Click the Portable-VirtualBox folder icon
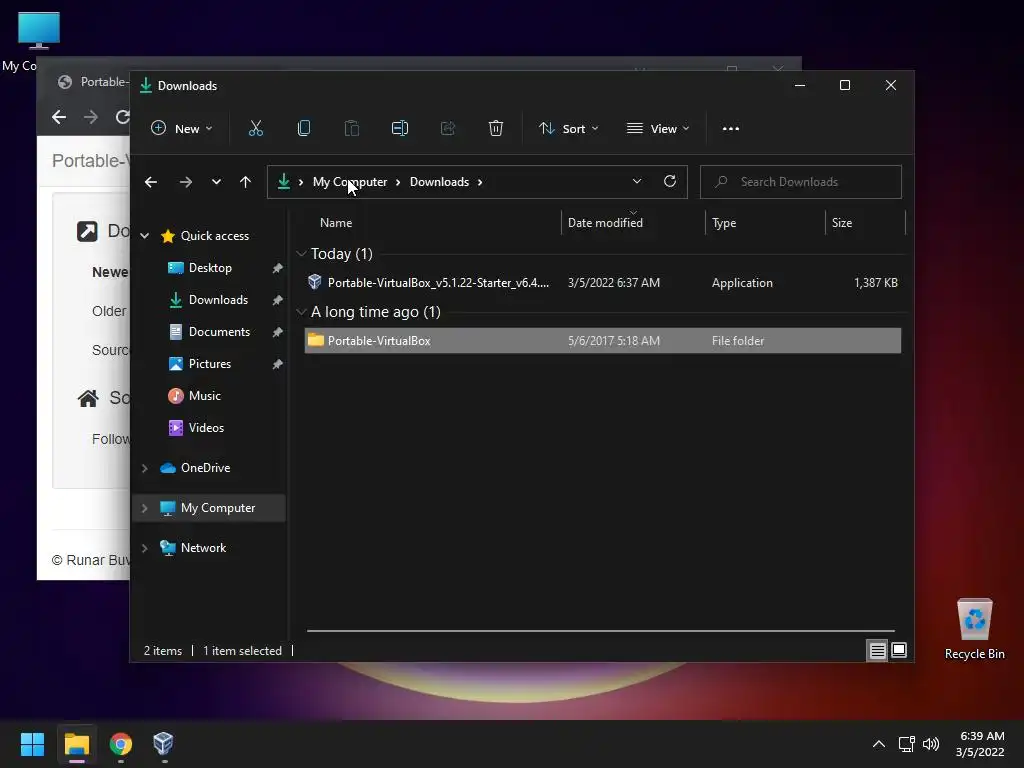 pos(315,340)
